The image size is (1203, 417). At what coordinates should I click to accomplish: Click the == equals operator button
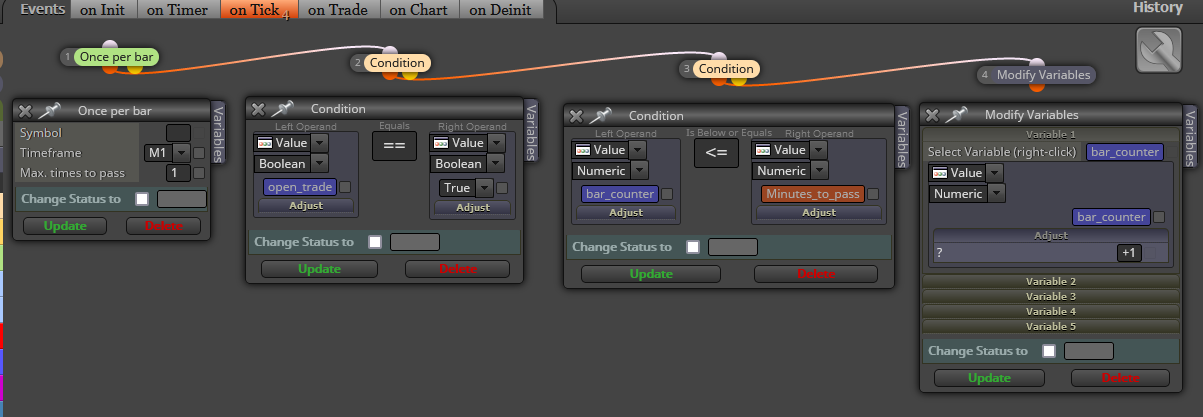[393, 146]
